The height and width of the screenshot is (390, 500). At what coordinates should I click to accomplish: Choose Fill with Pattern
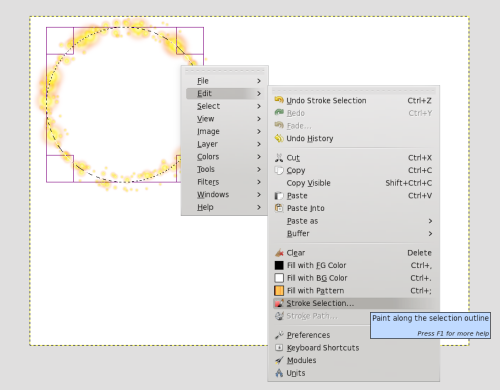click(353, 291)
